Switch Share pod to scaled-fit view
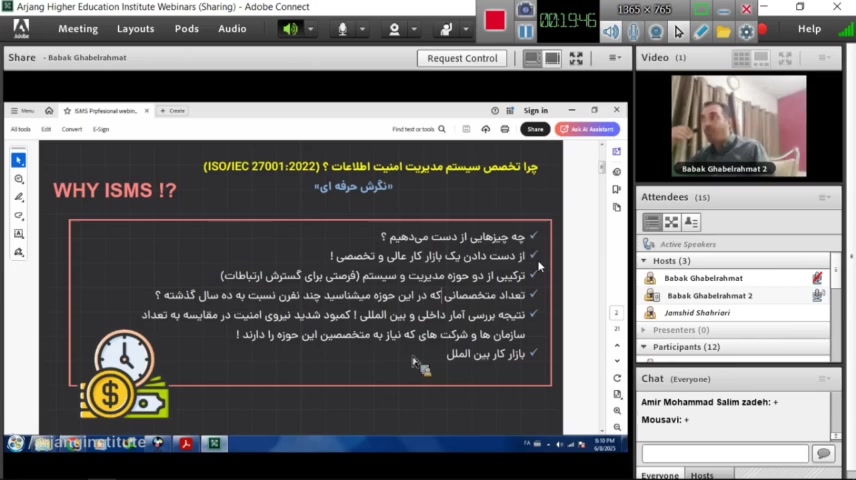Image resolution: width=856 pixels, height=480 pixels. pos(532,58)
